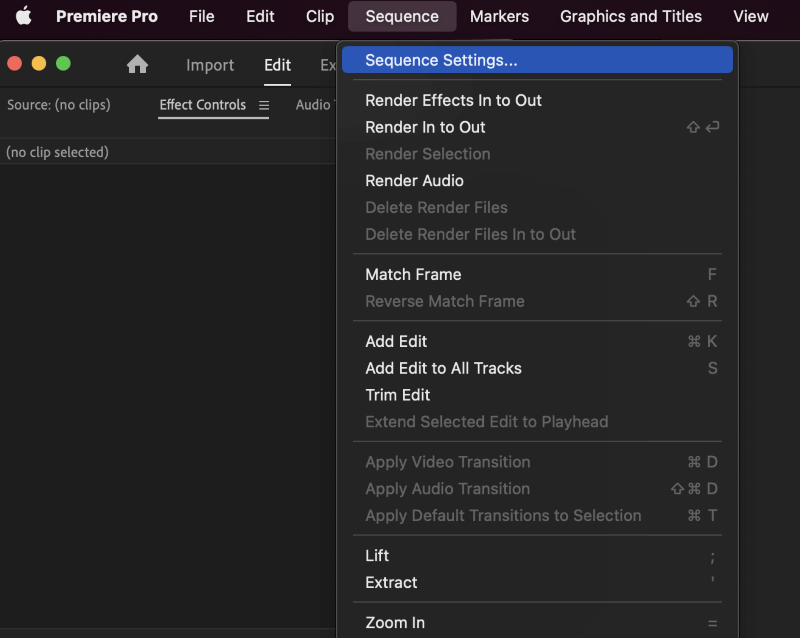Select Match Frame
Viewport: 800px width, 638px height.
537,275
